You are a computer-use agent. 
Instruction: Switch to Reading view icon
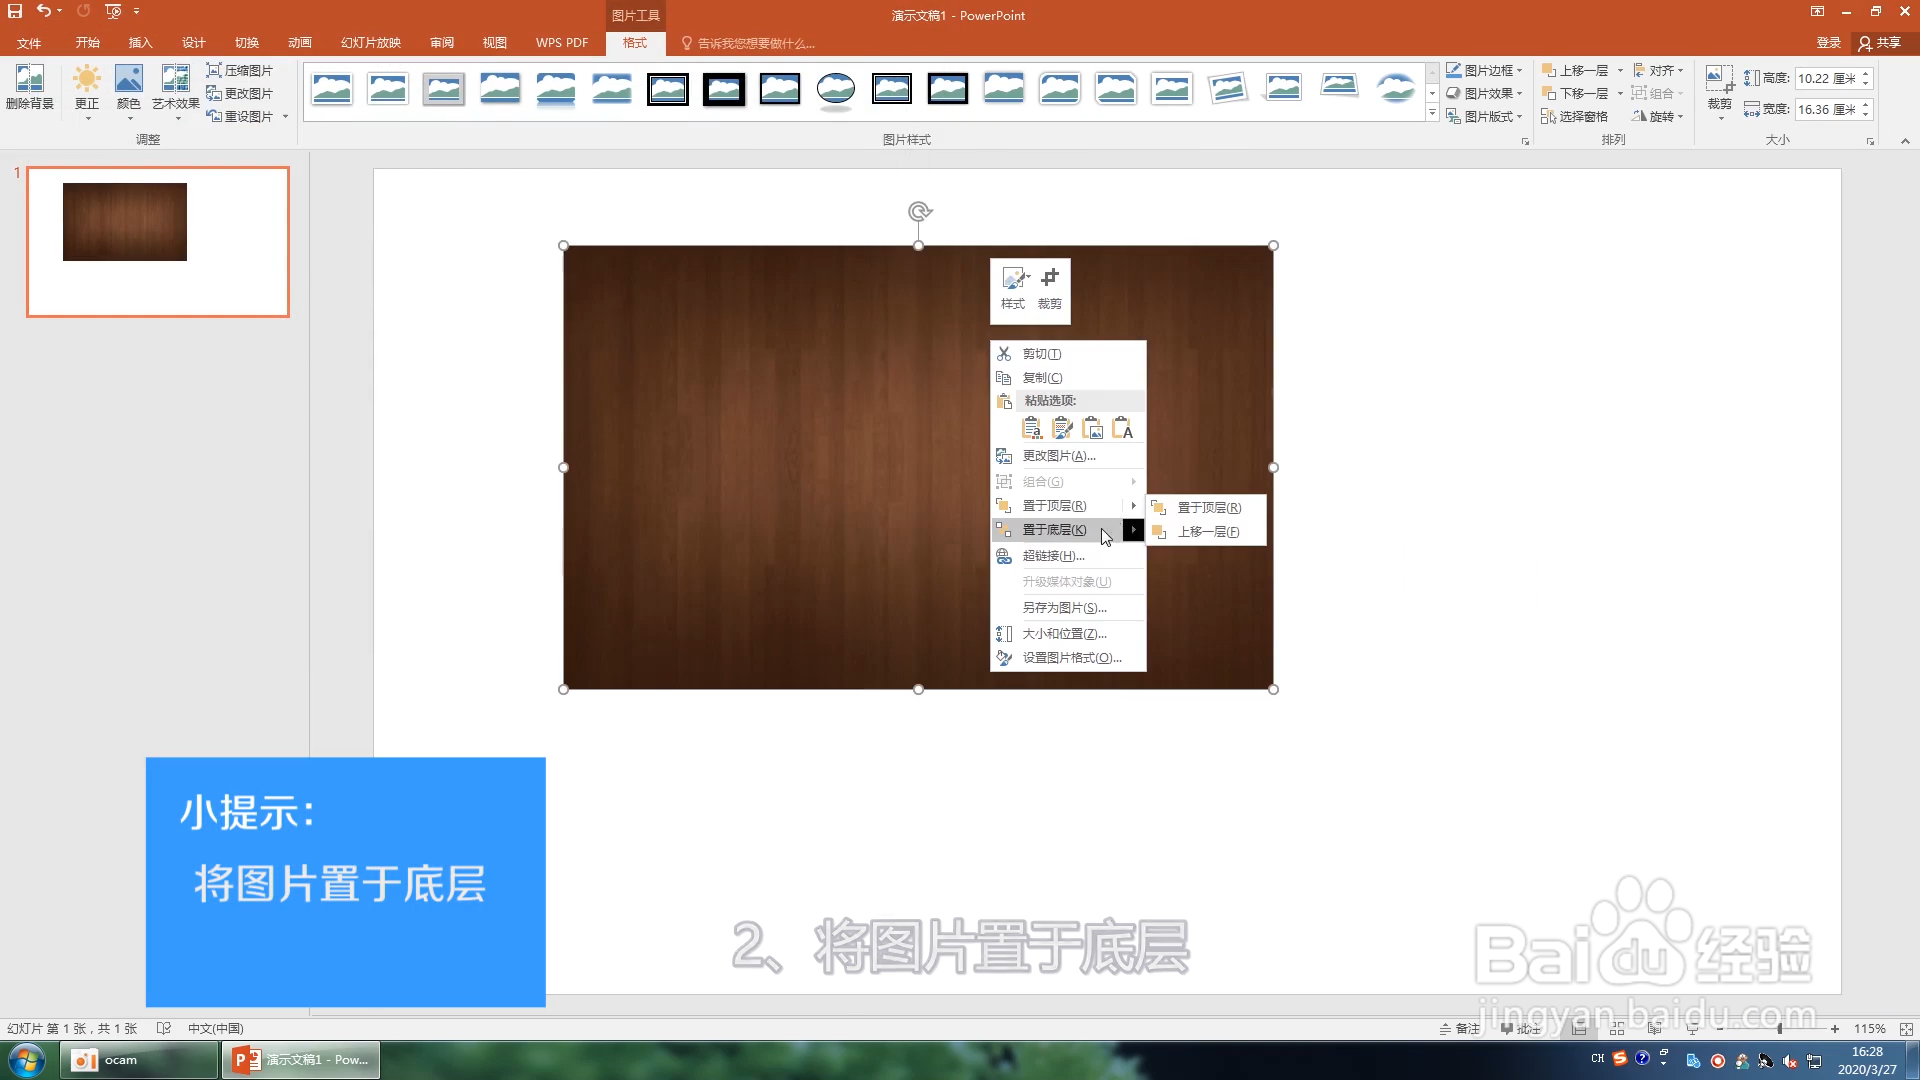click(x=1655, y=1028)
